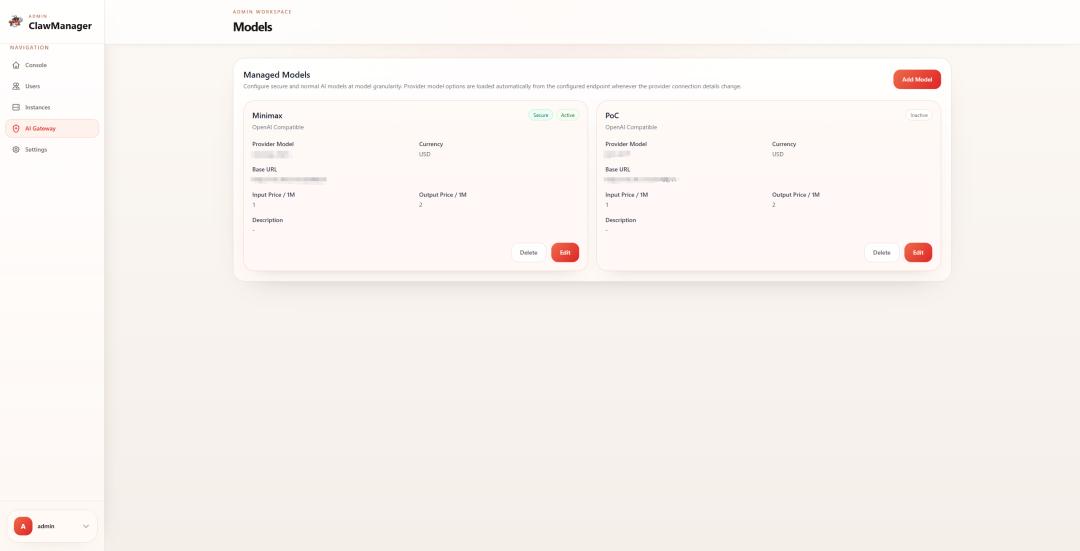1080x551 pixels.
Task: Edit the PoC model
Action: [x=918, y=252]
